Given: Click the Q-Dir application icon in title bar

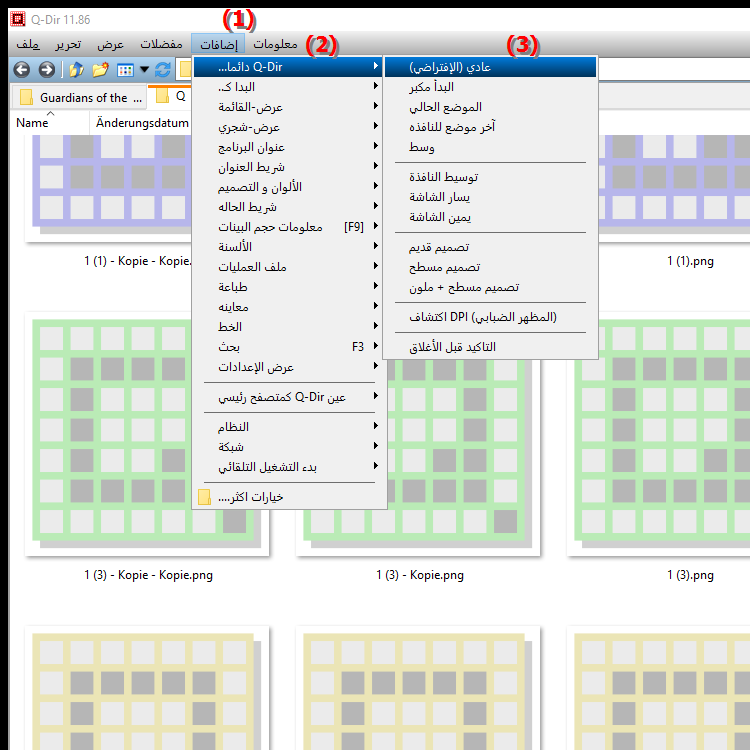Looking at the screenshot, I should [x=18, y=19].
